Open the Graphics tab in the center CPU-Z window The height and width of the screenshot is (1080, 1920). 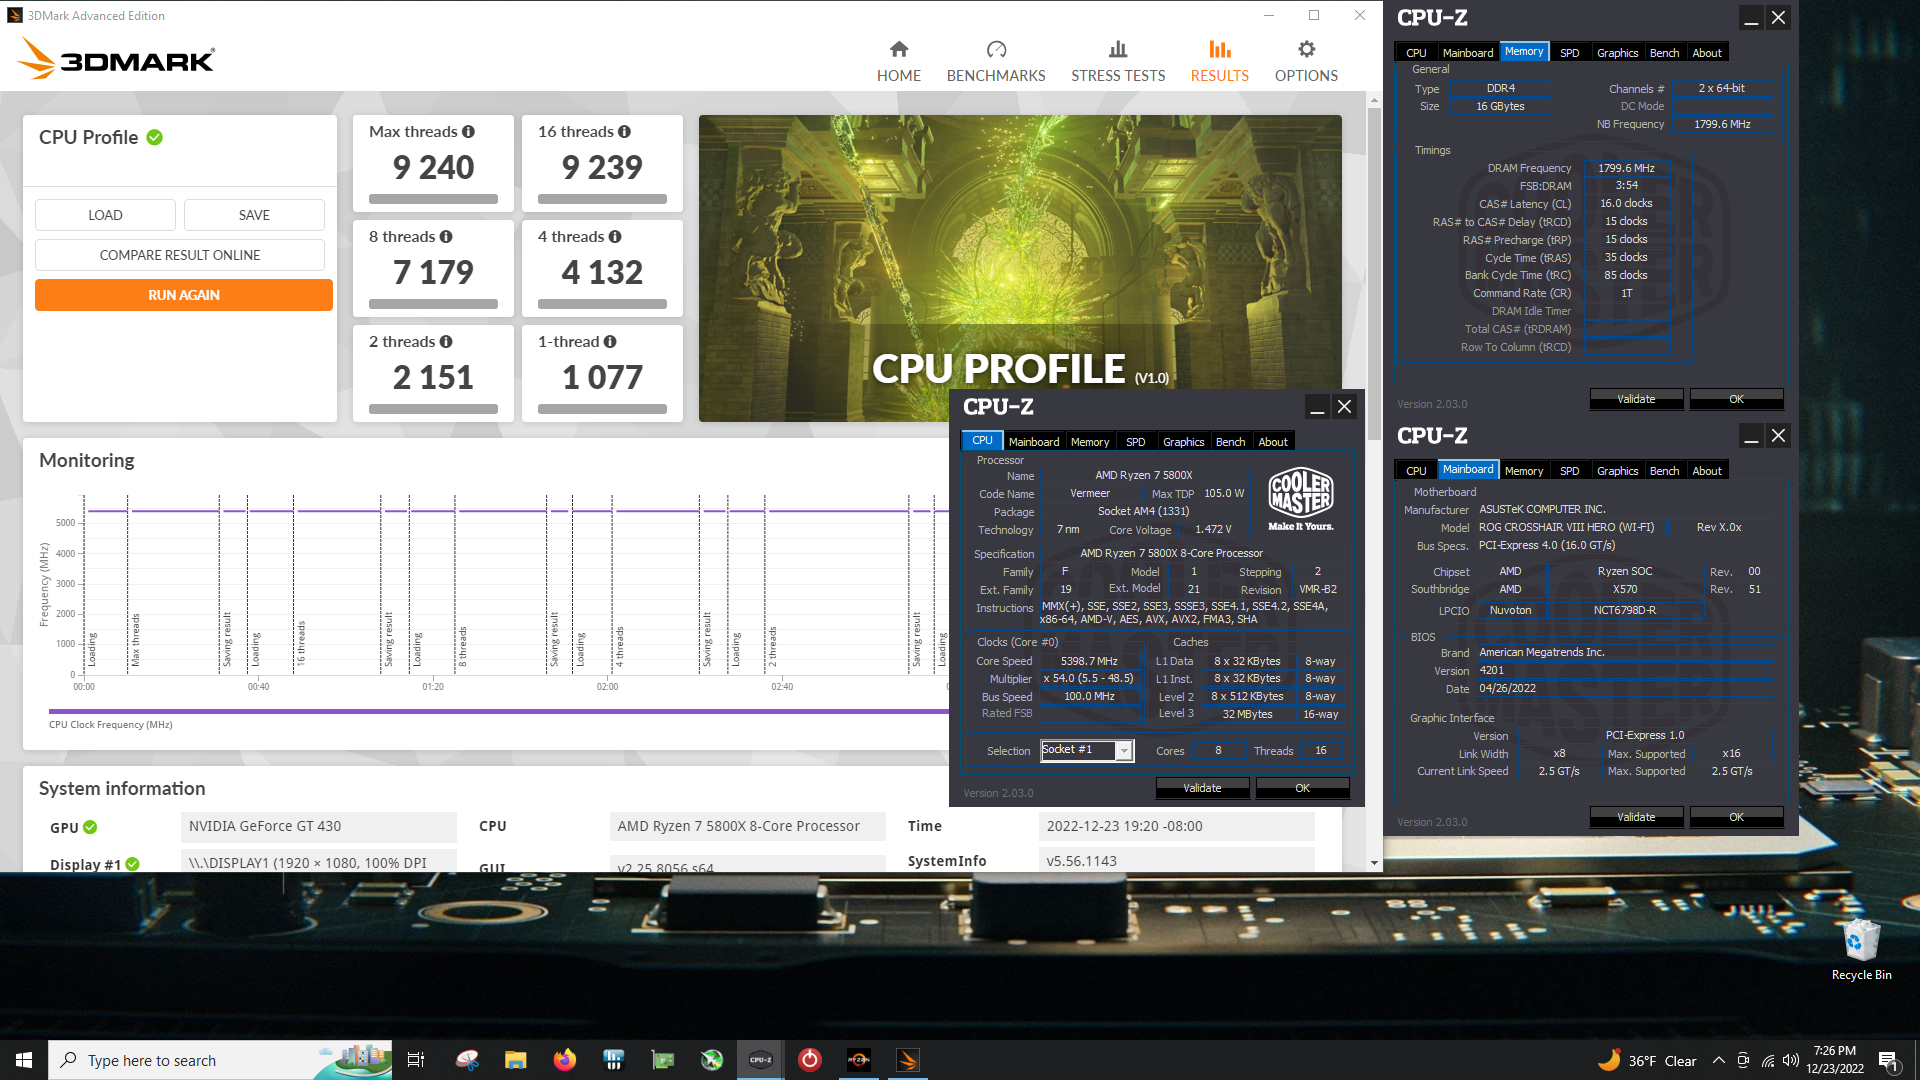pos(1183,441)
